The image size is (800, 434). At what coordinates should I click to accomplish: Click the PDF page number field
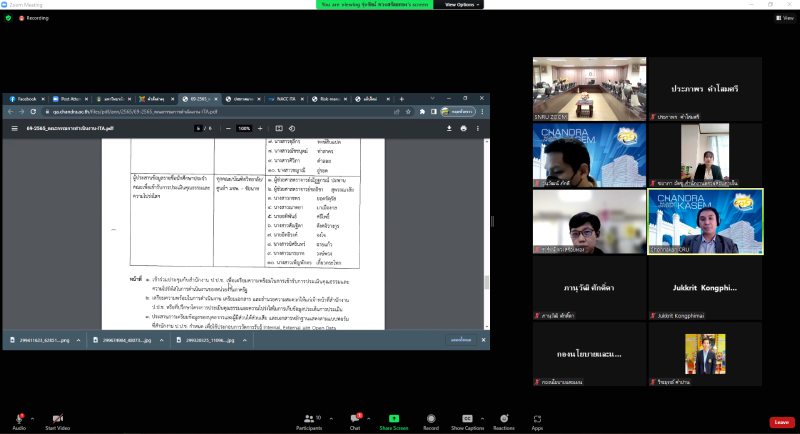pos(199,129)
